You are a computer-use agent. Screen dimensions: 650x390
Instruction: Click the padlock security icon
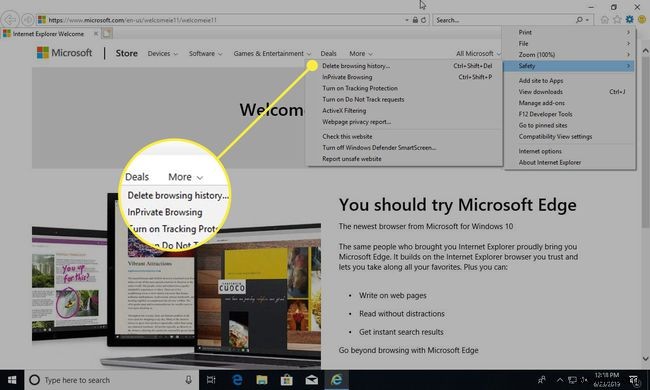pos(415,20)
